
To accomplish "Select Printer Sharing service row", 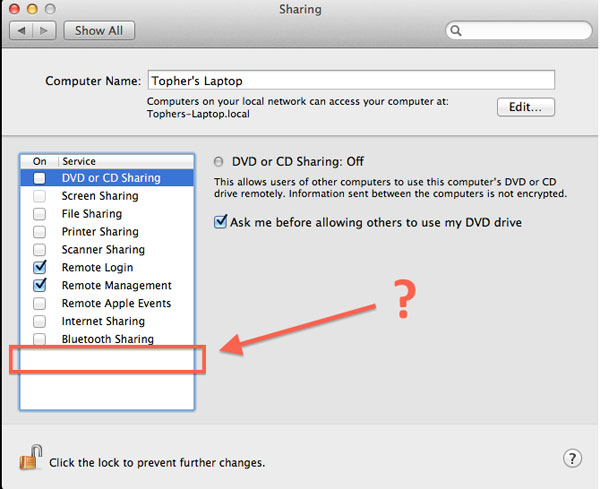I will (100, 232).
